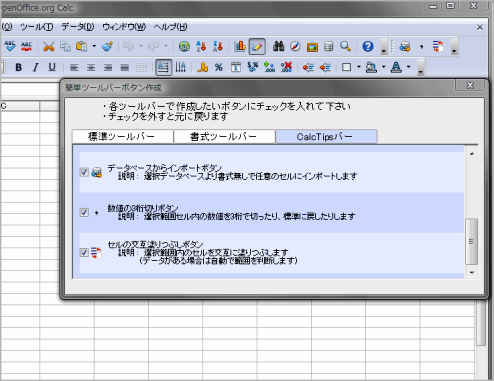The image size is (494, 381).
Task: Apply the Font Color A button
Action: click(396, 67)
